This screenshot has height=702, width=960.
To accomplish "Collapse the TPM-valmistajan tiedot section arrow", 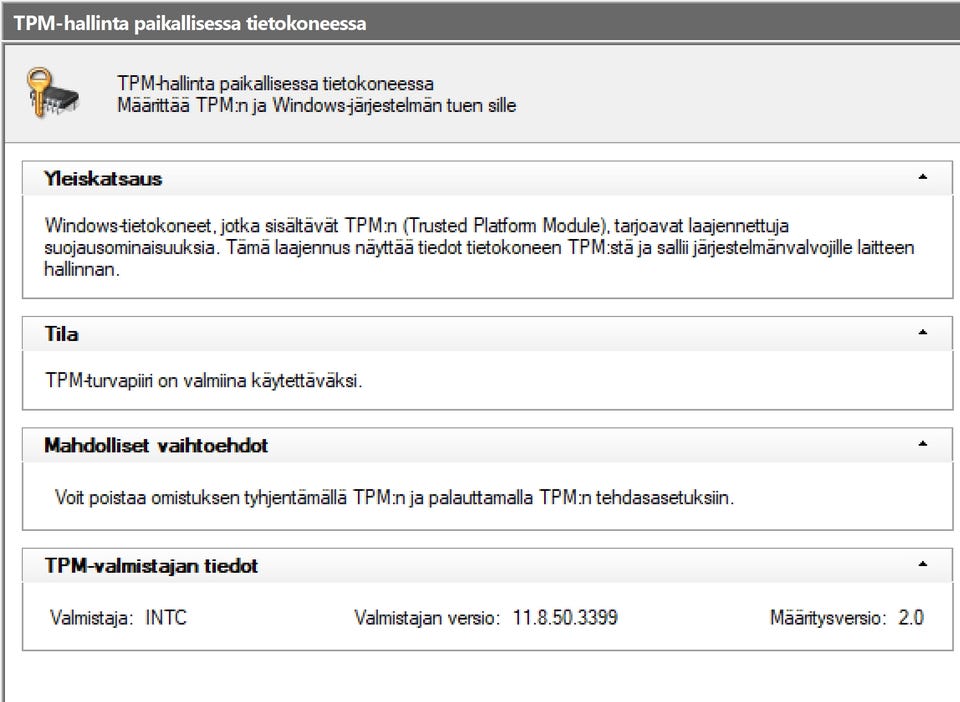I will point(922,565).
